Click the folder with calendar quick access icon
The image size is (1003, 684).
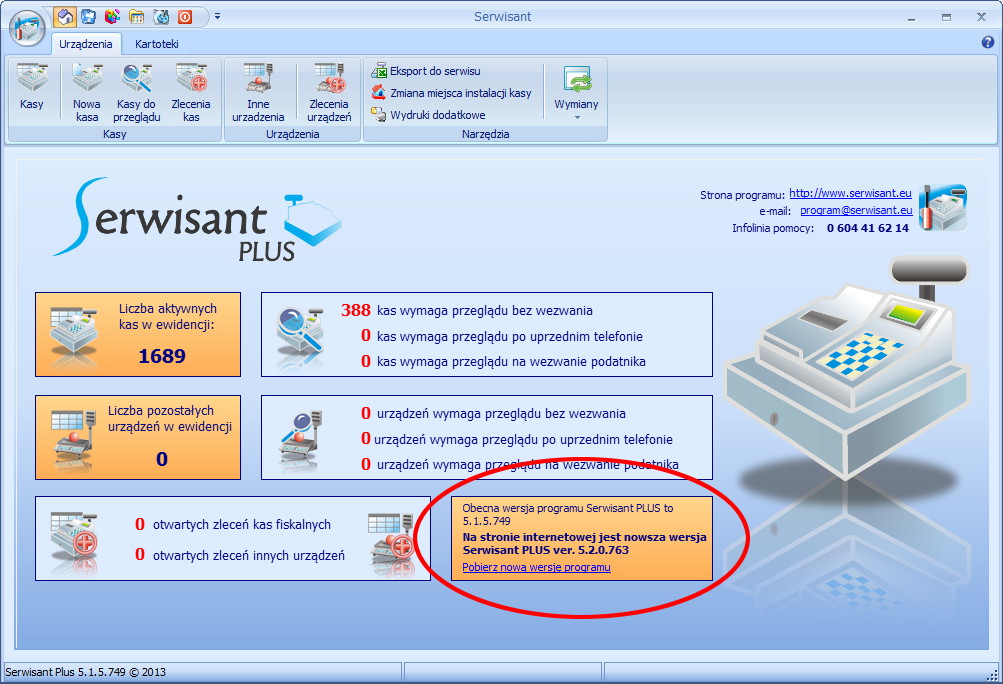[136, 17]
